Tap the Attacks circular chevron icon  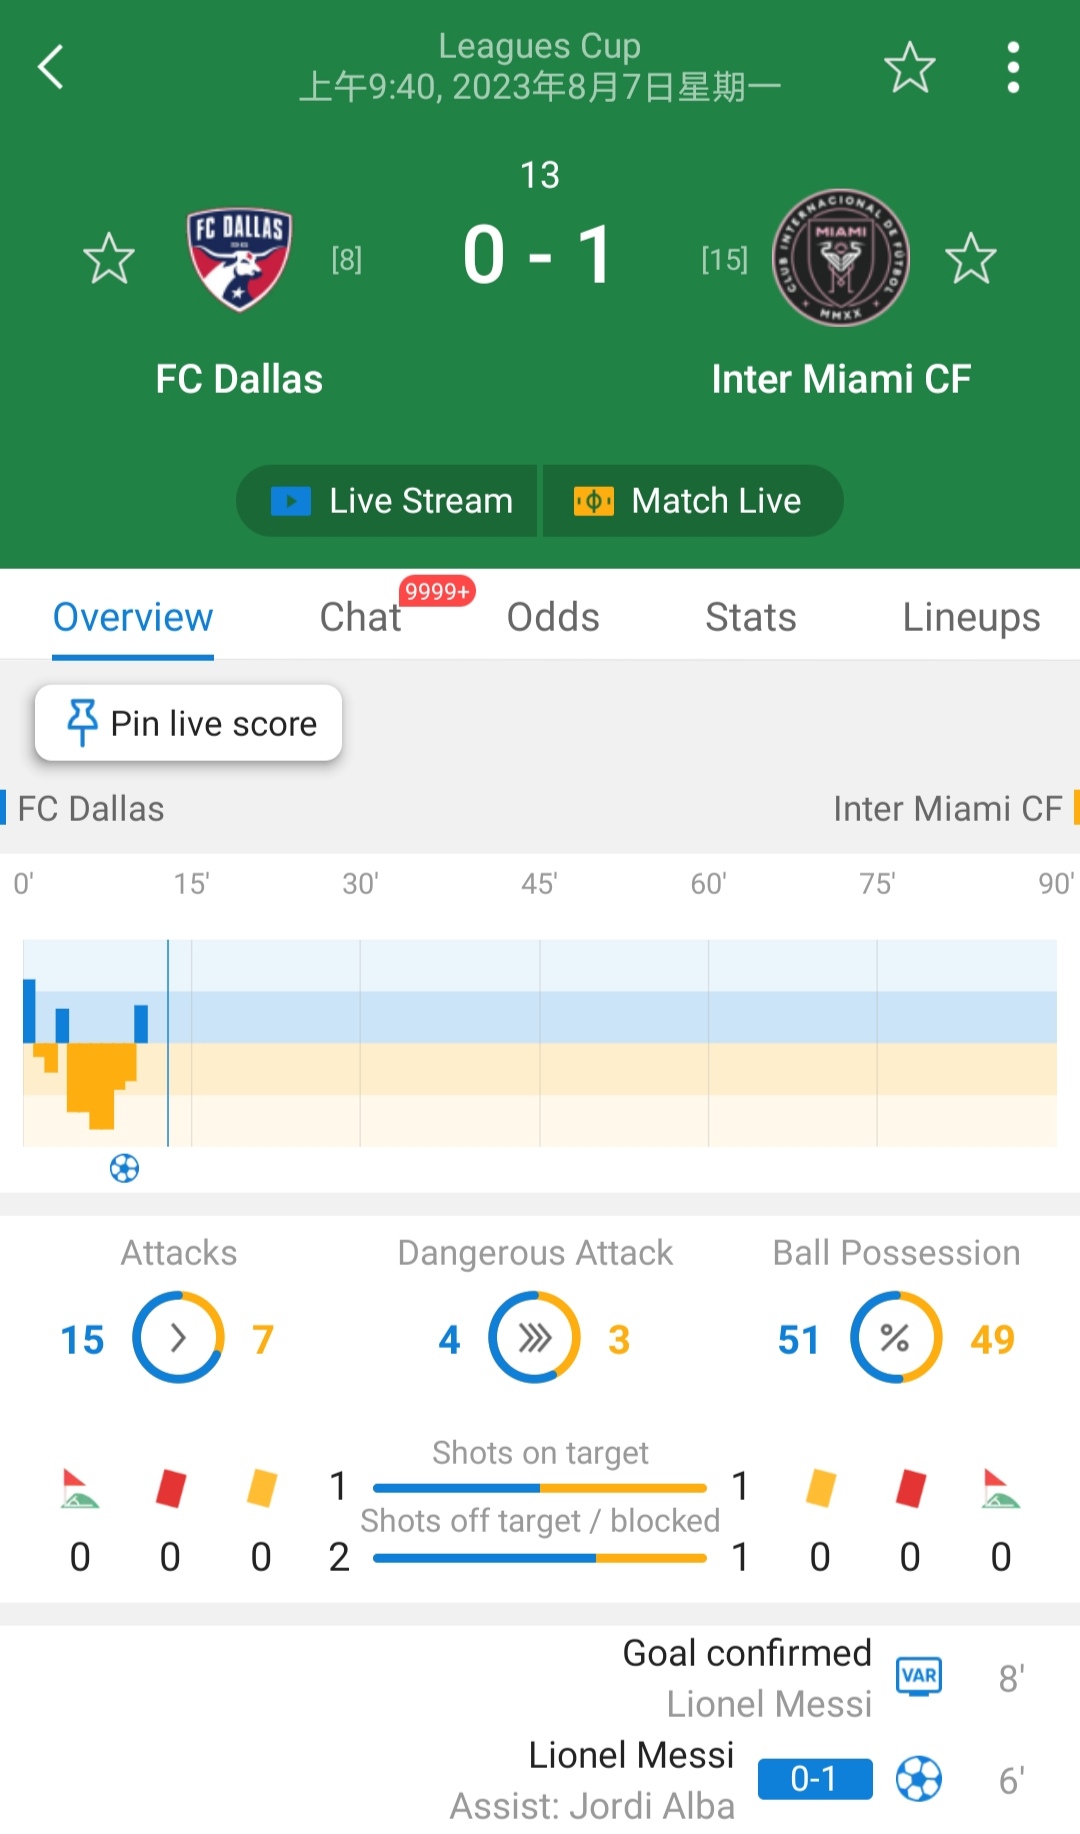(178, 1337)
